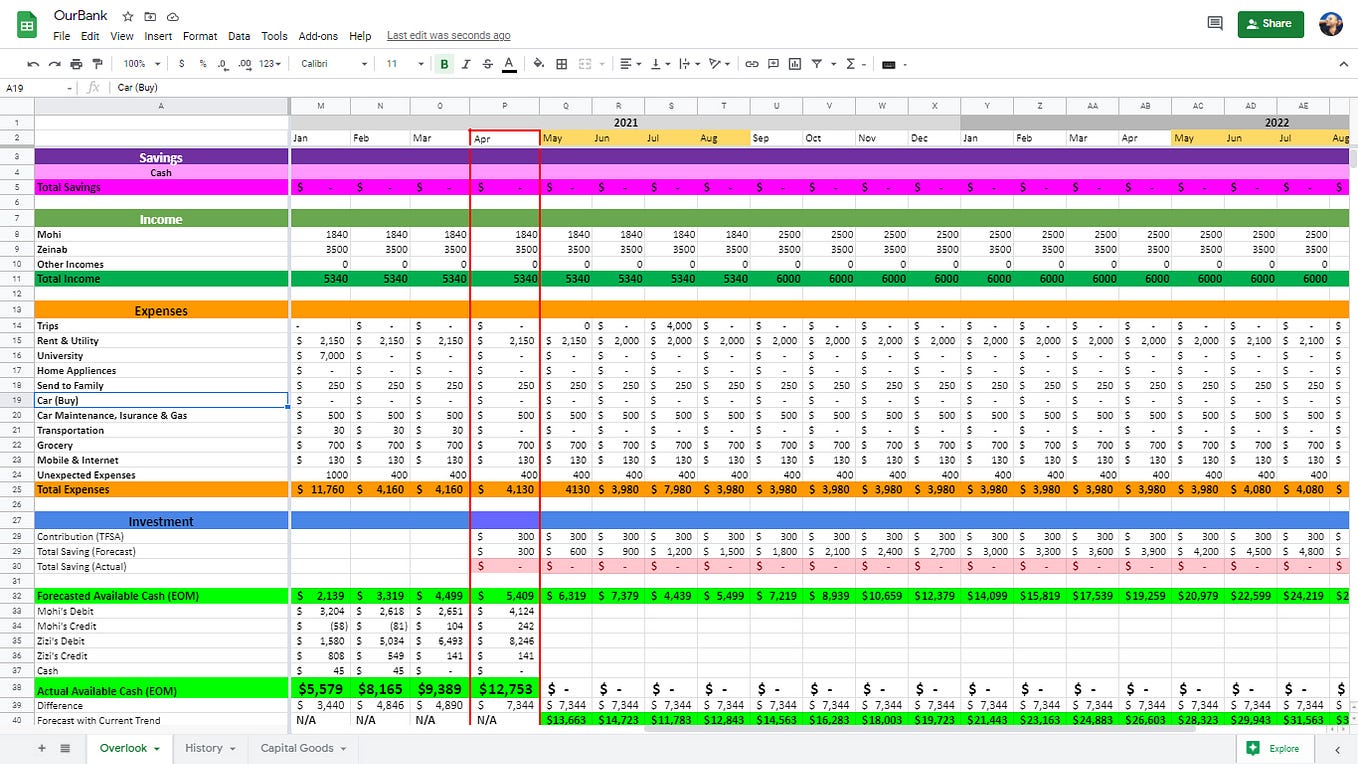Decrease decimal places icon

[222, 64]
